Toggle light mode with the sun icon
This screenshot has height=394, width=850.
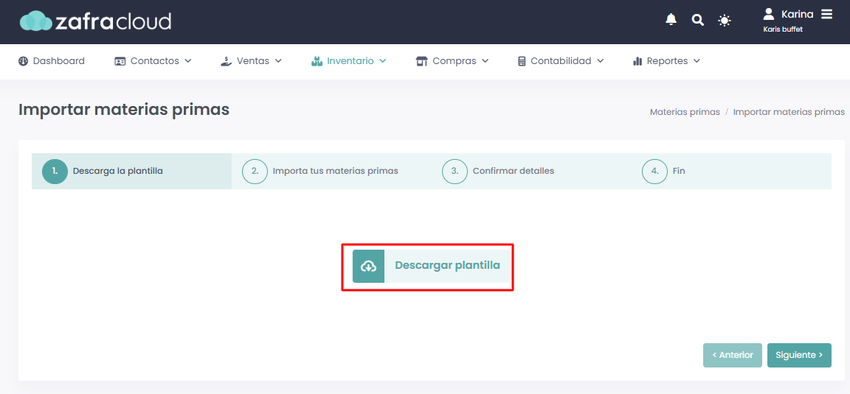pos(724,21)
